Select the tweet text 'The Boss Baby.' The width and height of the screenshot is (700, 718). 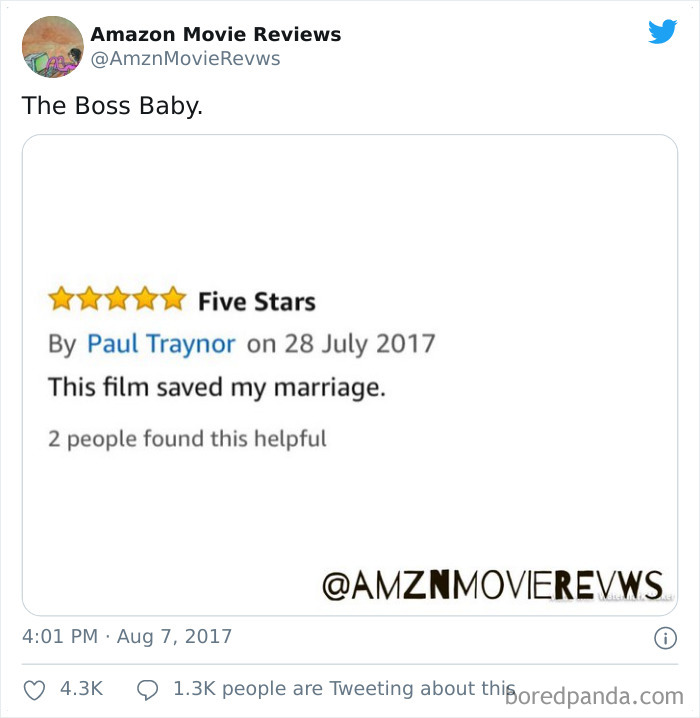112,106
